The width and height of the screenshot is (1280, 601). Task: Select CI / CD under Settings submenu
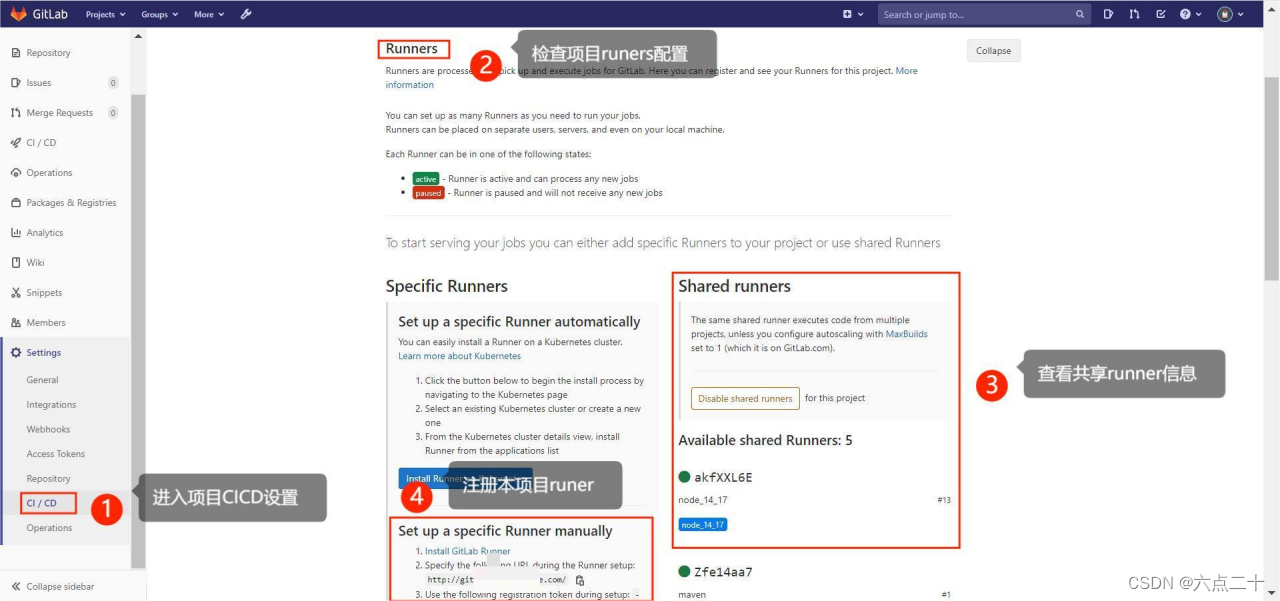[41, 503]
